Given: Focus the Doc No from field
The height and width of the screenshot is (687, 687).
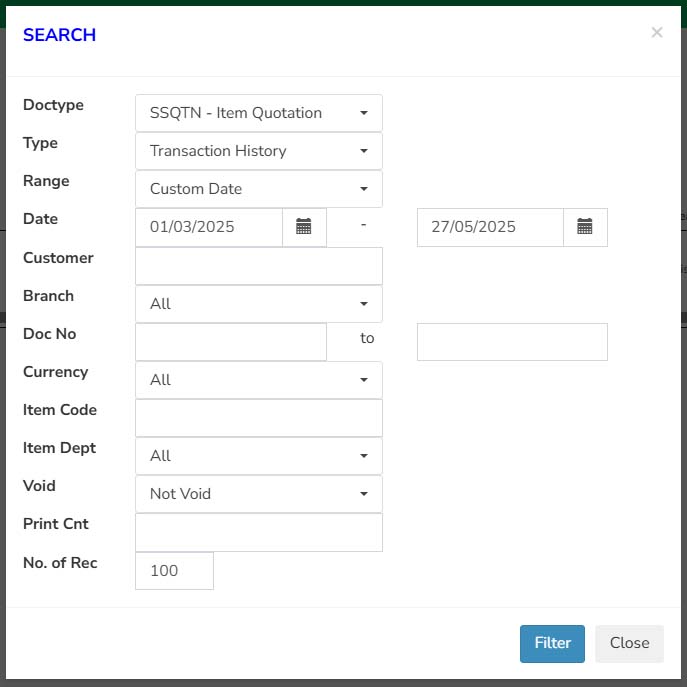Looking at the screenshot, I should coord(231,342).
